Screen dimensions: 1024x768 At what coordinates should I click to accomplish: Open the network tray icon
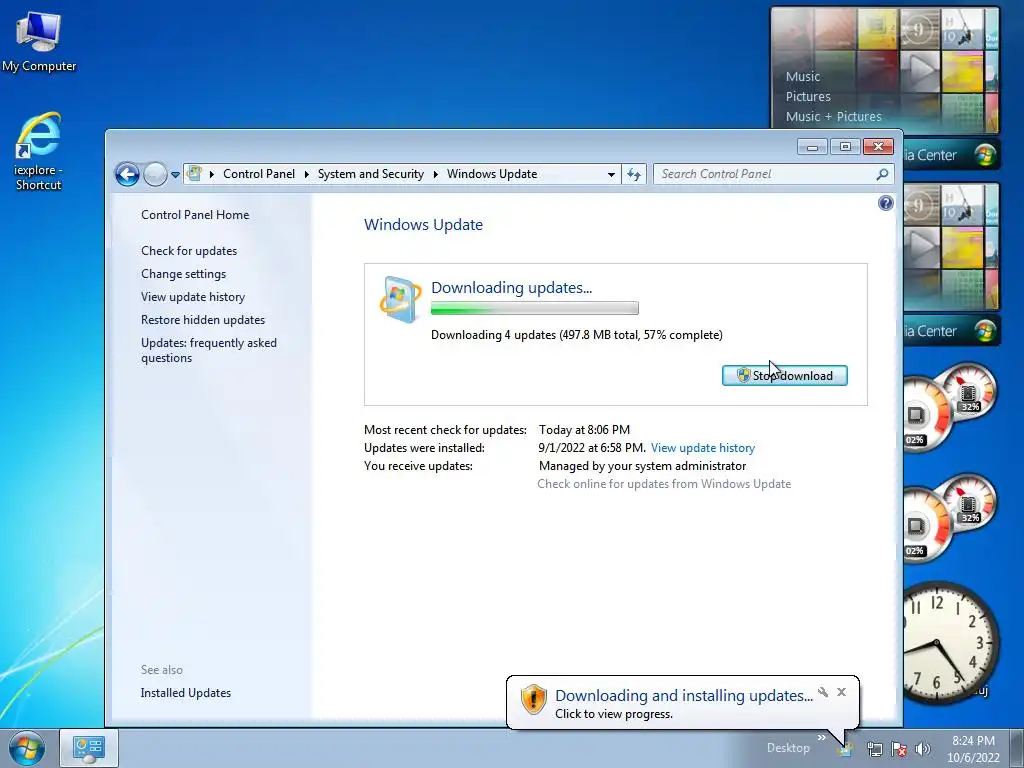[874, 749]
